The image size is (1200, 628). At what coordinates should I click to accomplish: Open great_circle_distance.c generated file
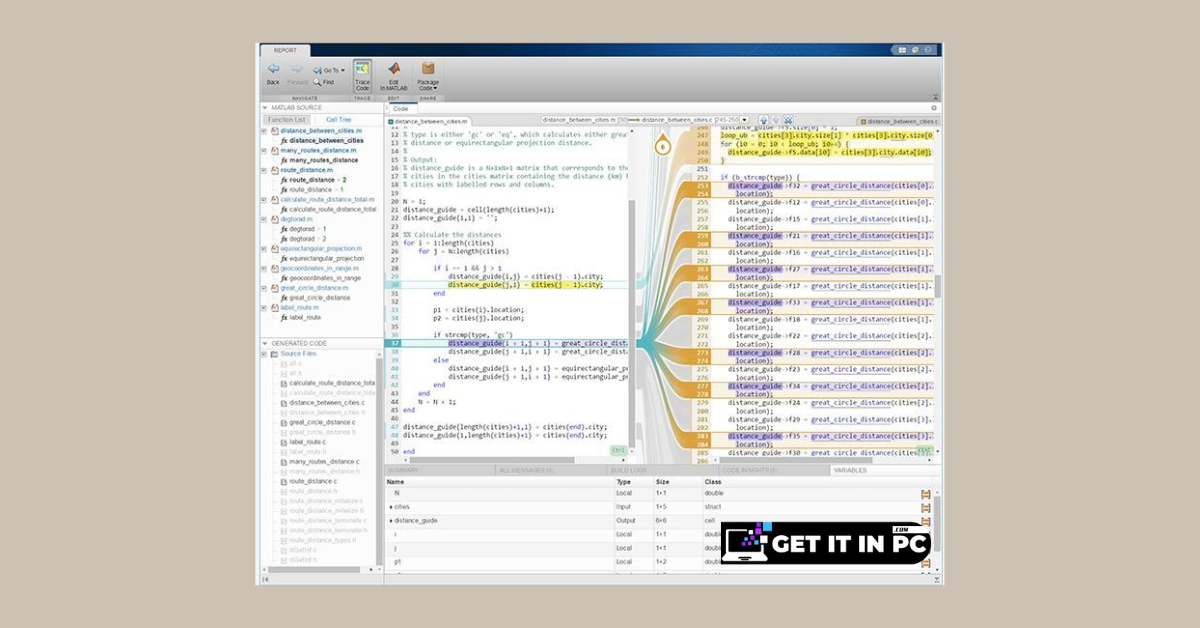[x=320, y=422]
